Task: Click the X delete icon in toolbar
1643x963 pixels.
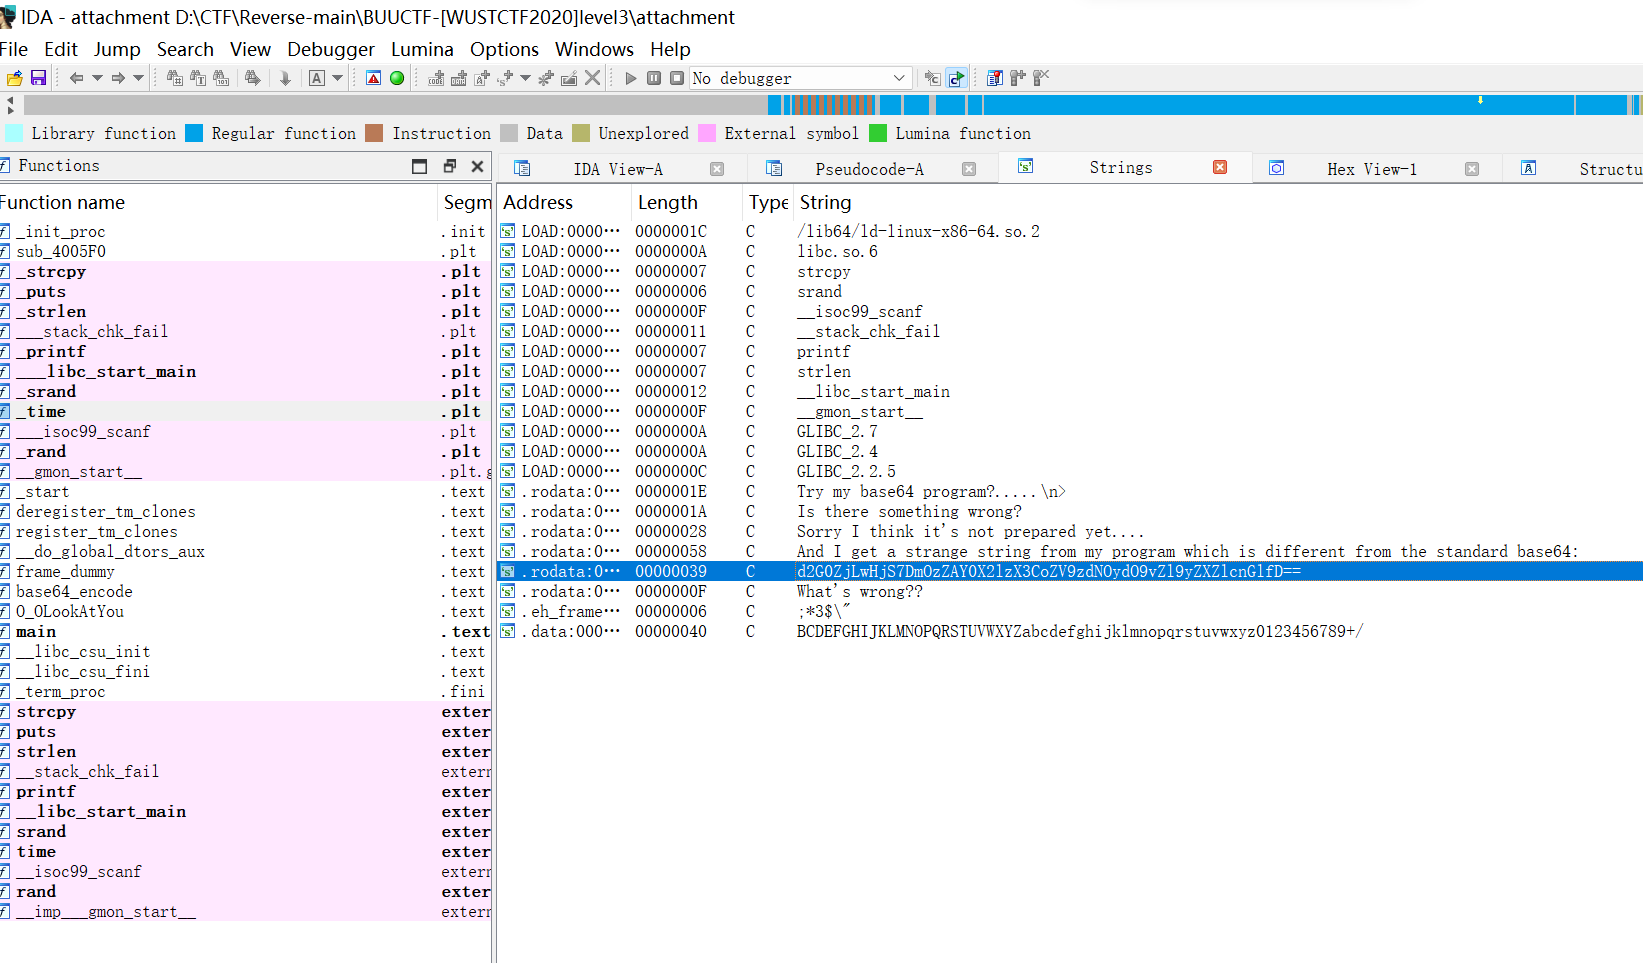Action: point(592,78)
